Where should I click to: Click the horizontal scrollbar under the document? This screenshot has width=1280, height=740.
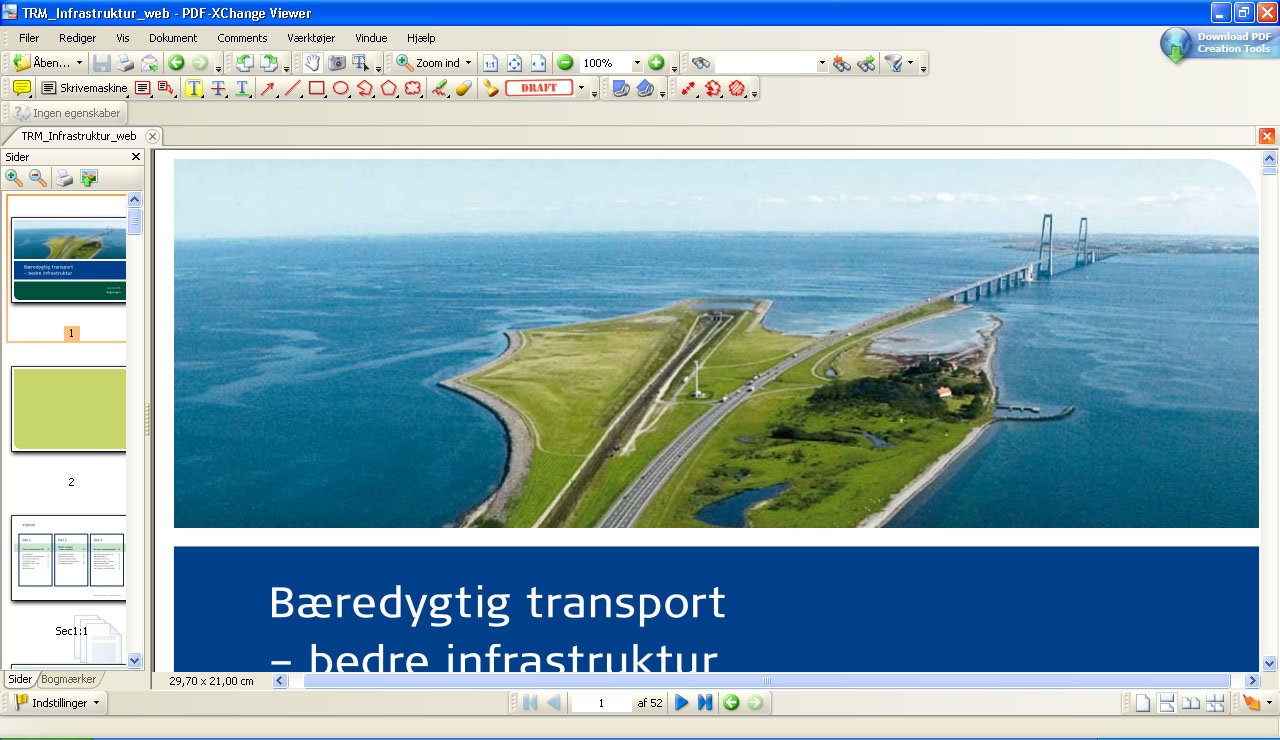tap(766, 681)
